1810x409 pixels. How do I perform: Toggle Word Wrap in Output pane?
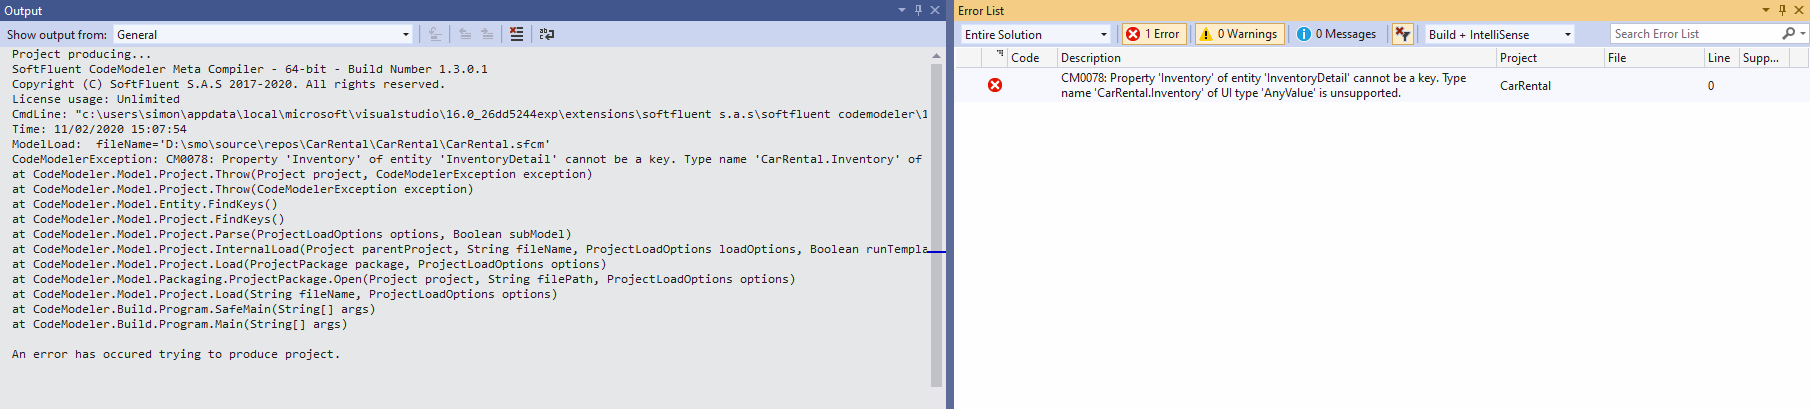click(547, 34)
